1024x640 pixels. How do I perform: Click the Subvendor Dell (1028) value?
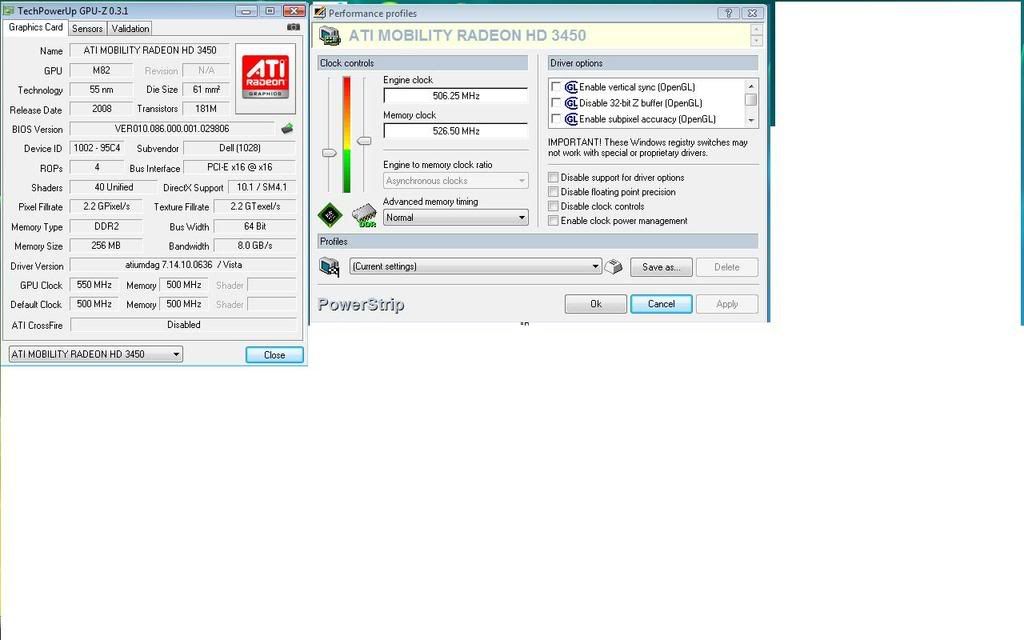240,148
